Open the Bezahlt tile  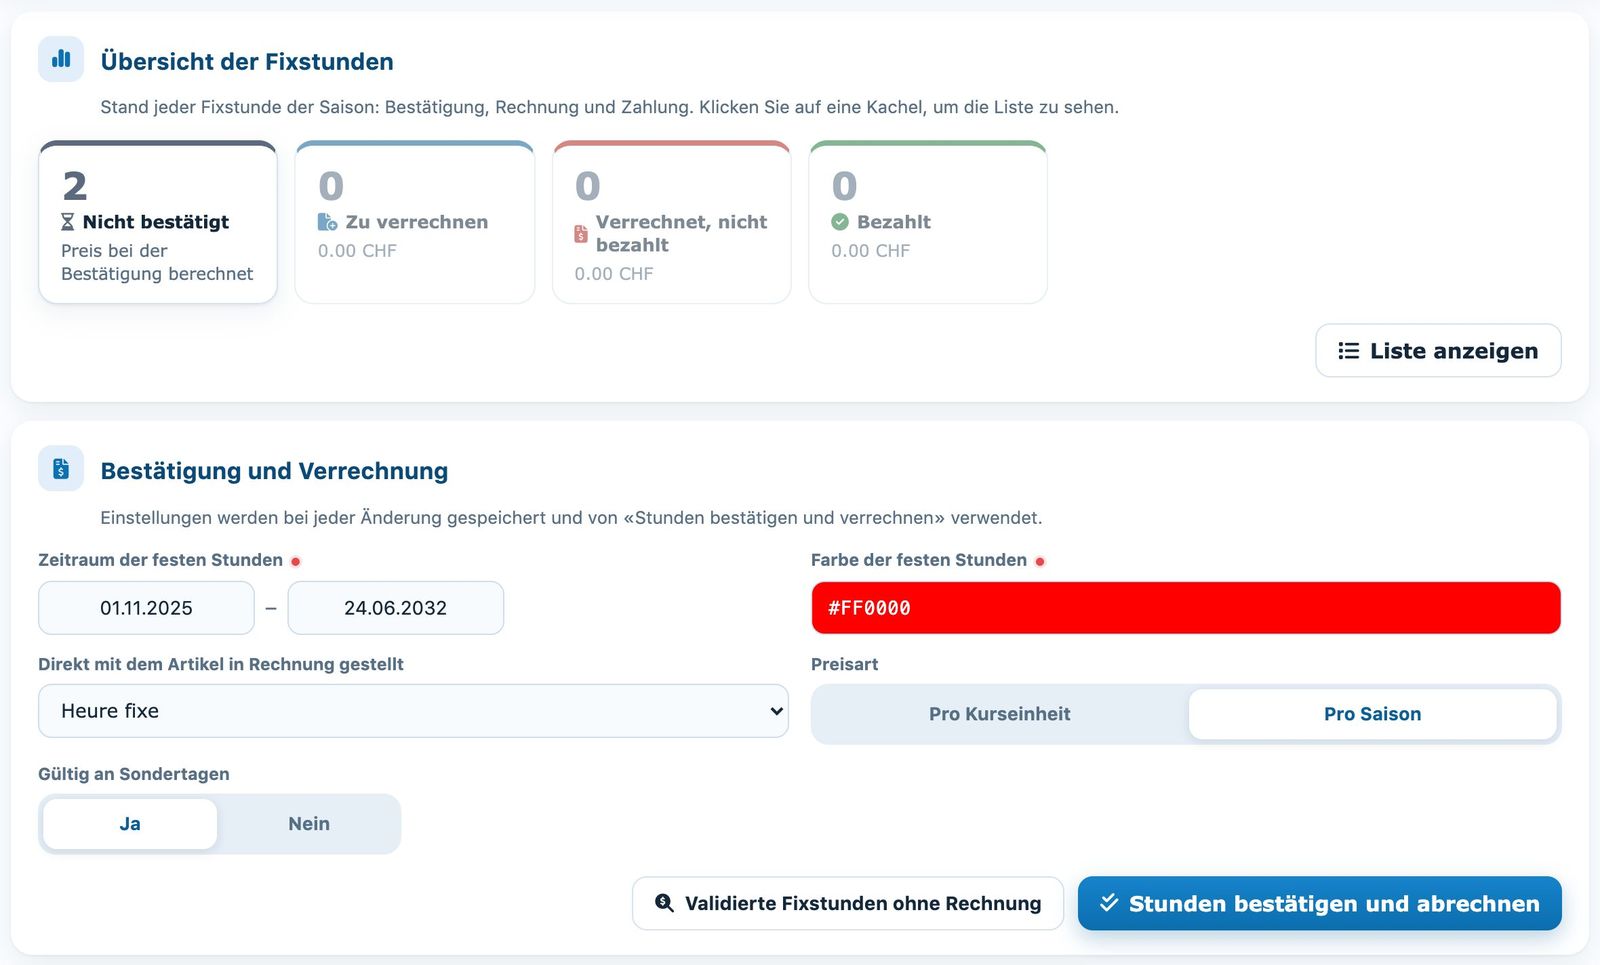click(928, 222)
